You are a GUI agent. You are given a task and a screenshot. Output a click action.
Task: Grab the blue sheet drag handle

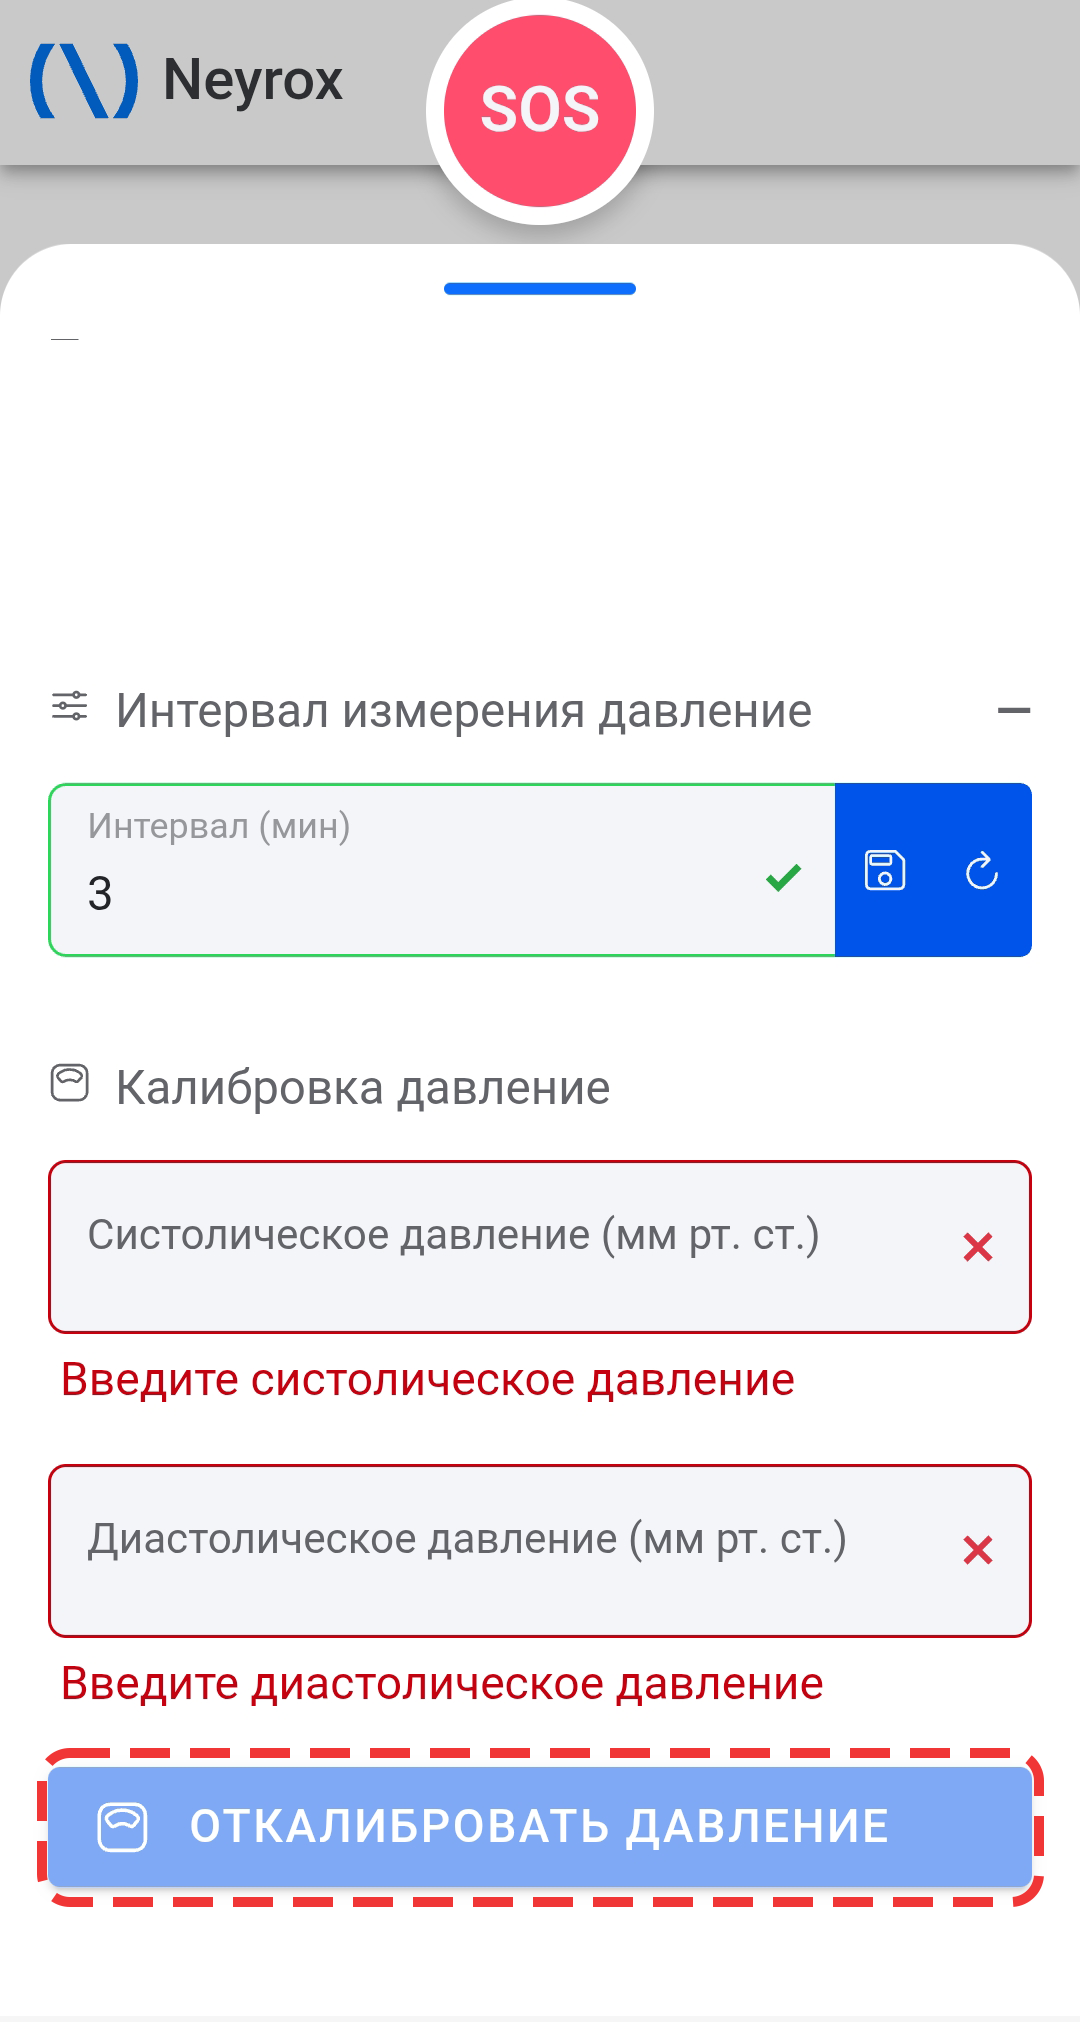(x=540, y=289)
